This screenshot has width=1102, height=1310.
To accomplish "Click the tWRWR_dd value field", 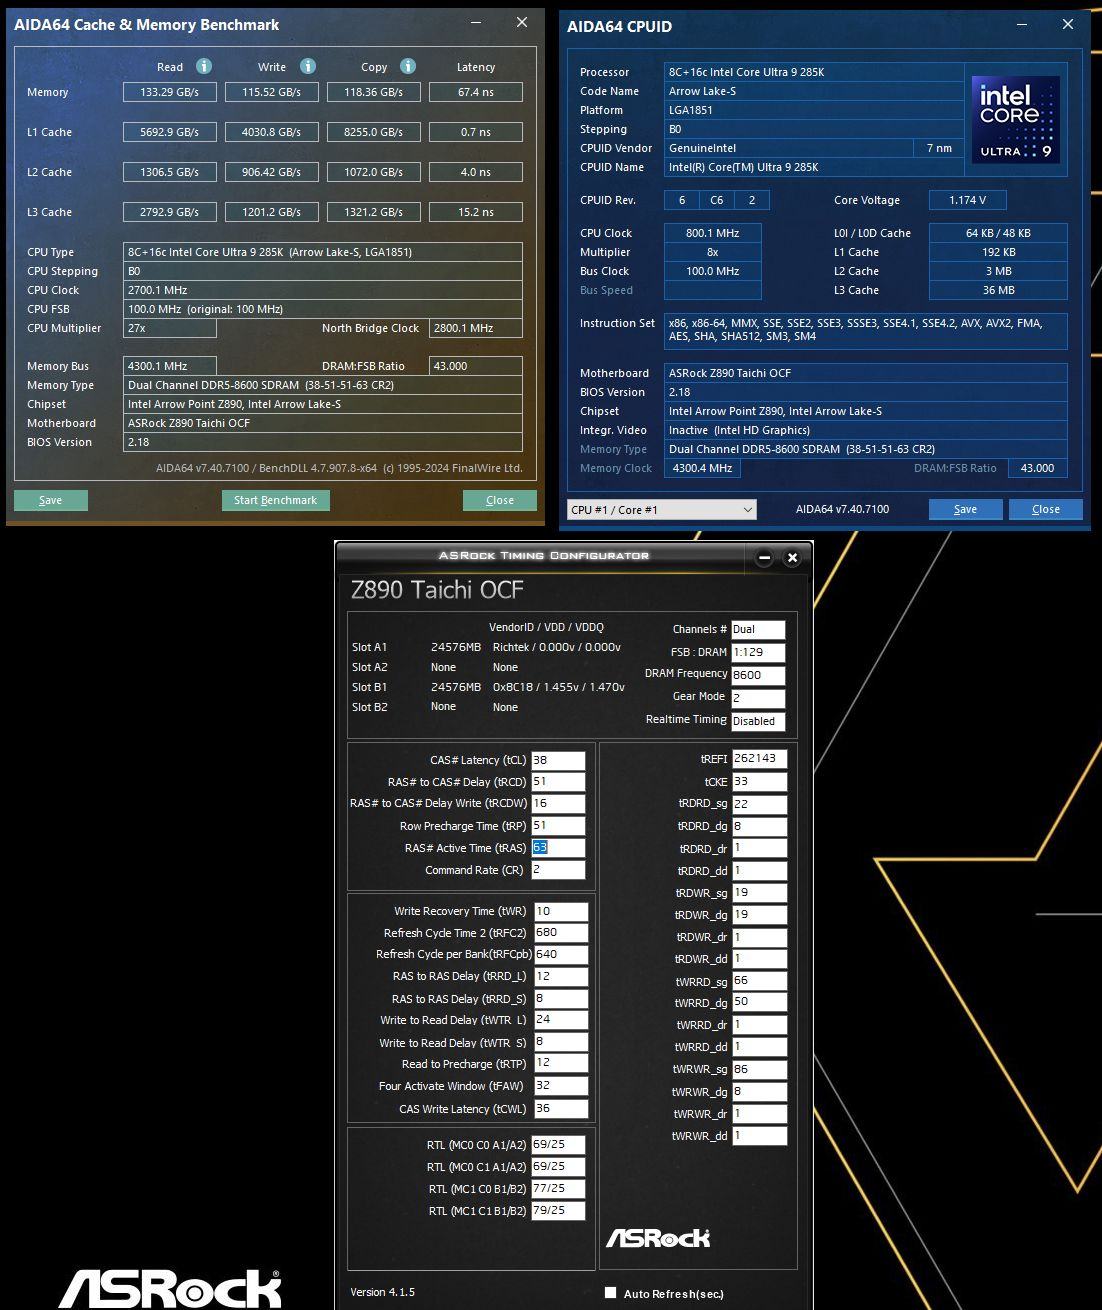I will click(759, 1136).
